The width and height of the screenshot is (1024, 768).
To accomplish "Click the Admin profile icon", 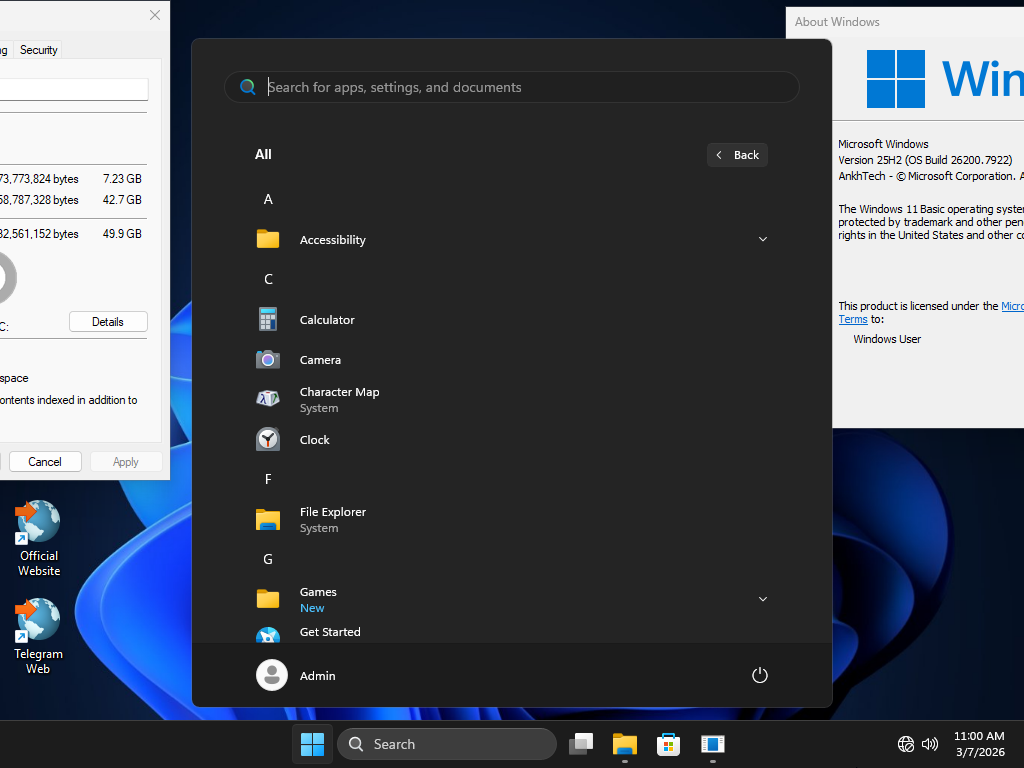I will tap(271, 675).
